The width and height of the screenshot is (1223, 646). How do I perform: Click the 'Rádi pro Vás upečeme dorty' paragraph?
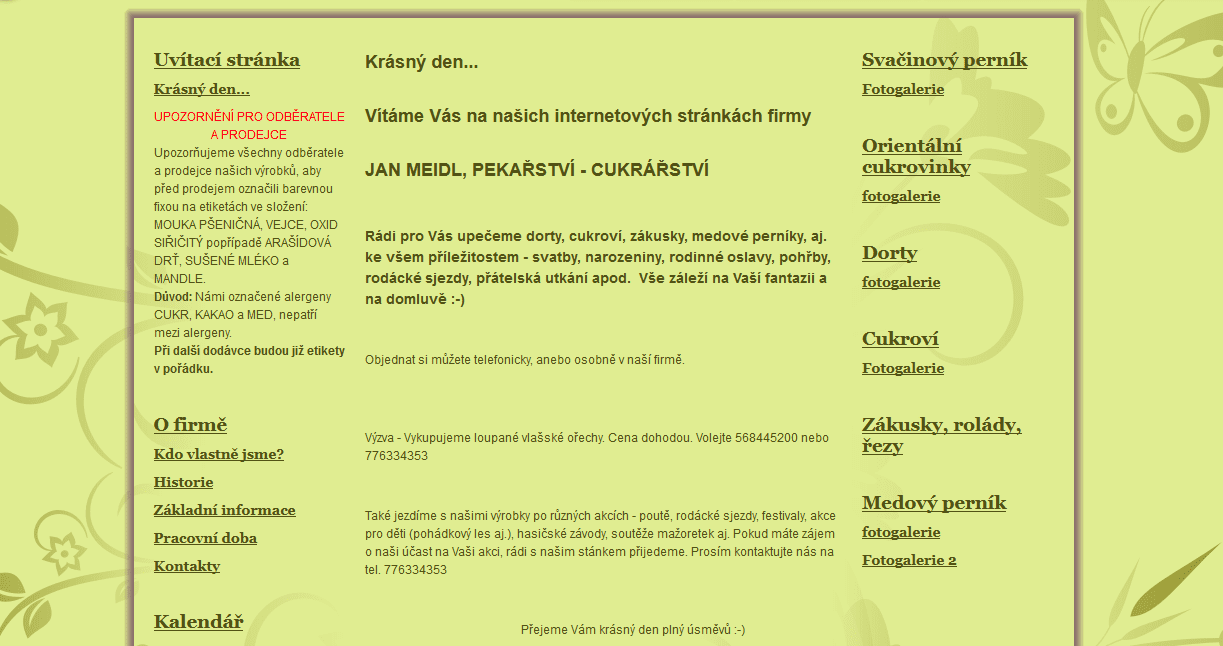597,268
